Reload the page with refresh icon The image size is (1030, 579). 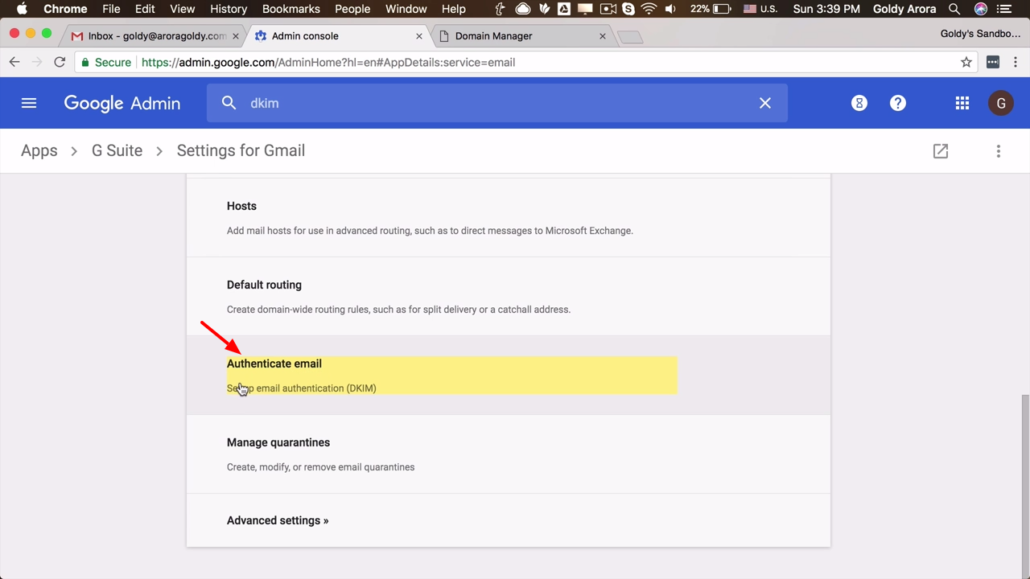pyautogui.click(x=60, y=62)
